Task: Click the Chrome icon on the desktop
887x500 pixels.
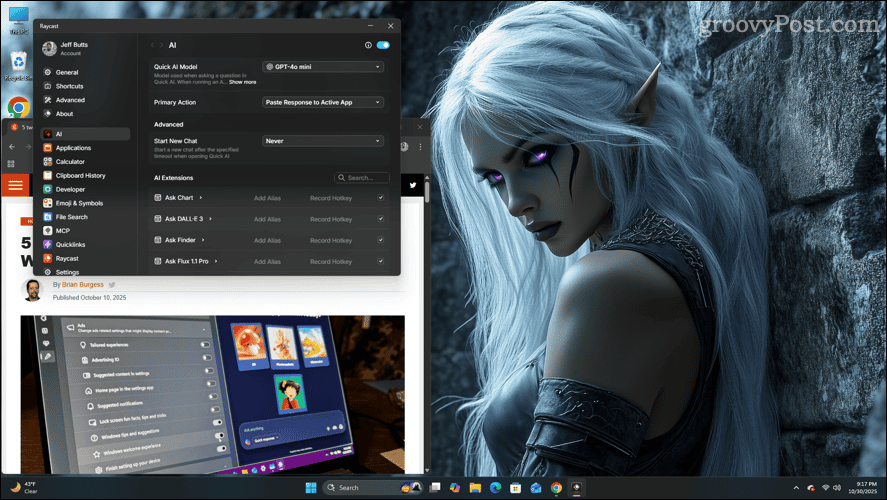Action: click(x=18, y=107)
